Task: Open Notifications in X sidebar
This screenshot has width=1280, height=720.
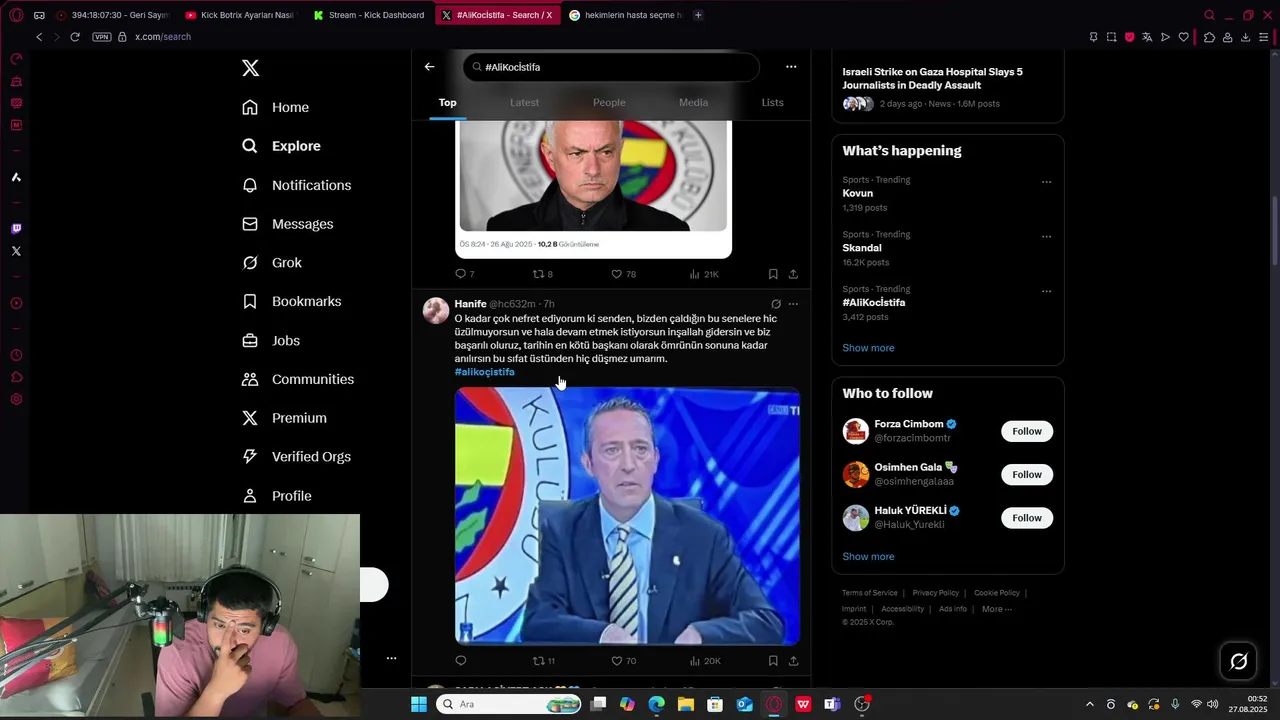Action: coord(297,185)
